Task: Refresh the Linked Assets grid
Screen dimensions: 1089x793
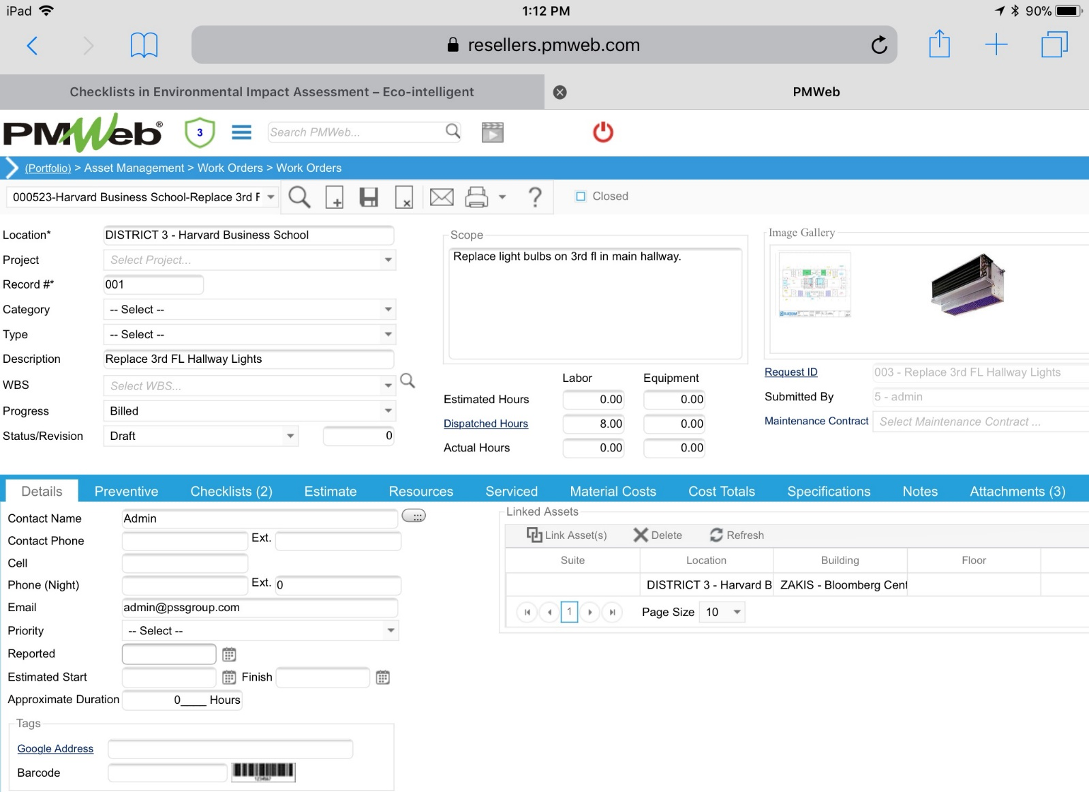Action: 737,535
